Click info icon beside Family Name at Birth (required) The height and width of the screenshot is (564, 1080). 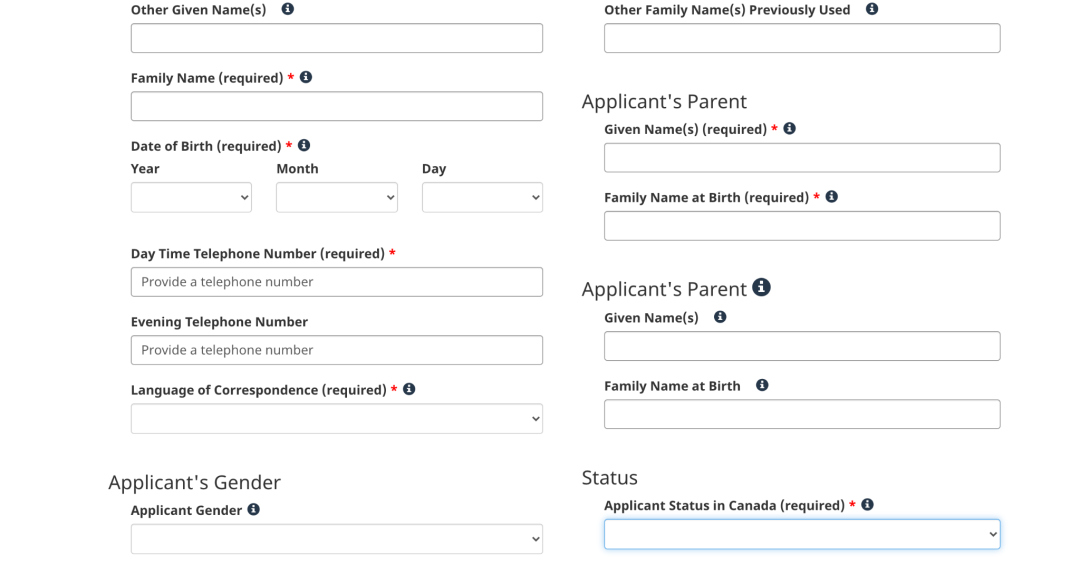coord(831,197)
